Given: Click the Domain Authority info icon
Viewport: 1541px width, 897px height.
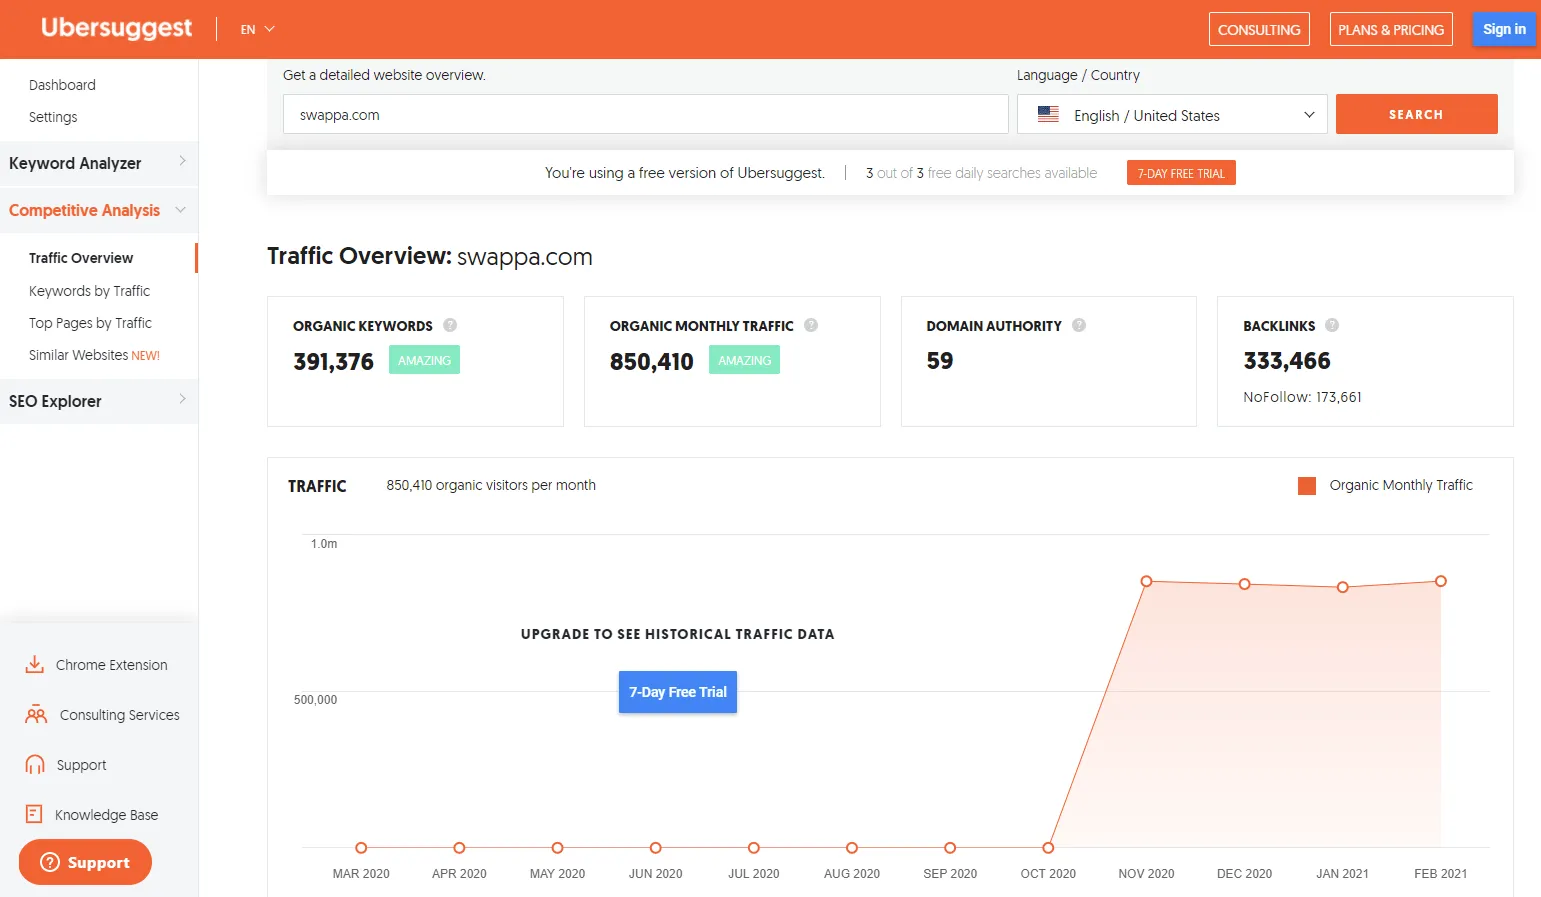Looking at the screenshot, I should point(1079,325).
